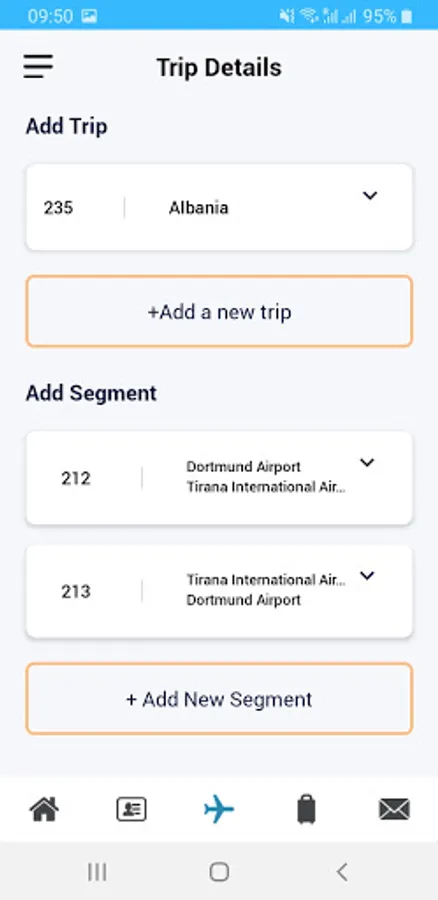Screen dimensions: 438x900
Task: Expand the Albania trip chevron
Action: pyautogui.click(x=370, y=196)
